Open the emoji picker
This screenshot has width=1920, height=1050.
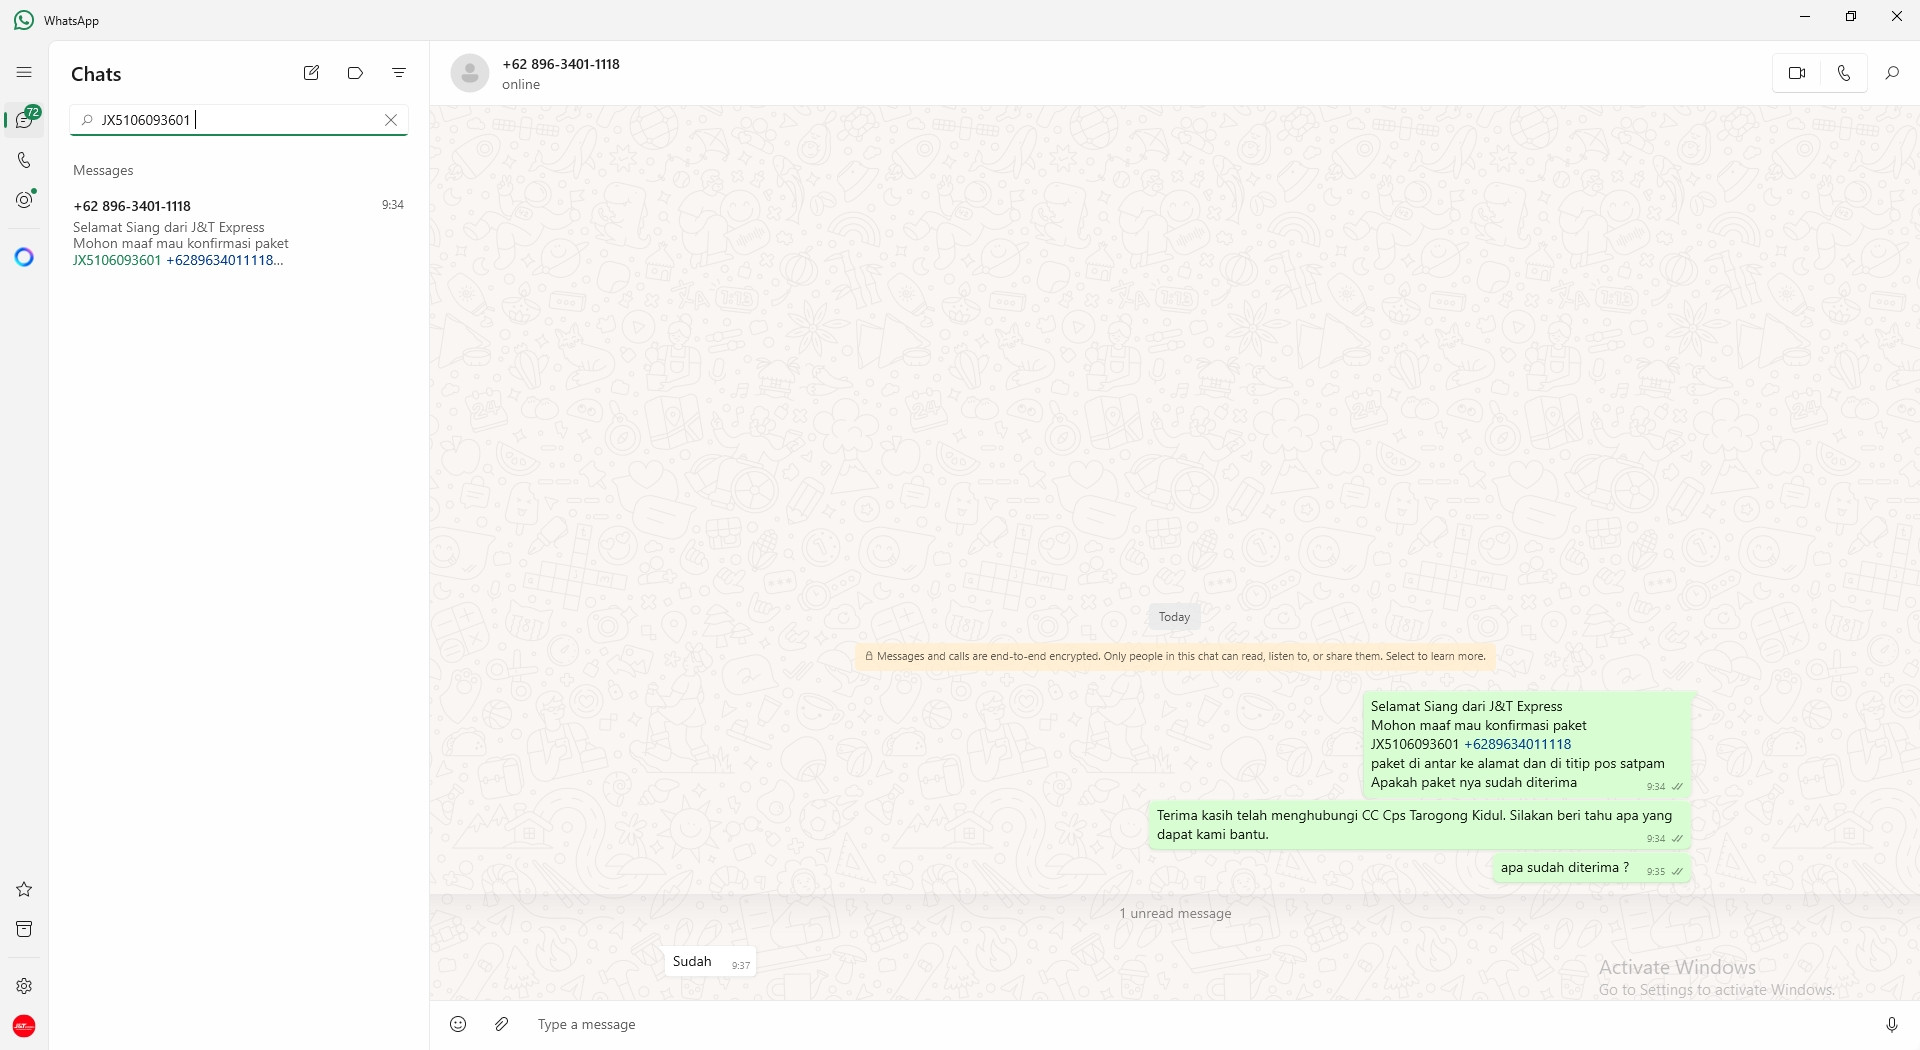coord(458,1024)
